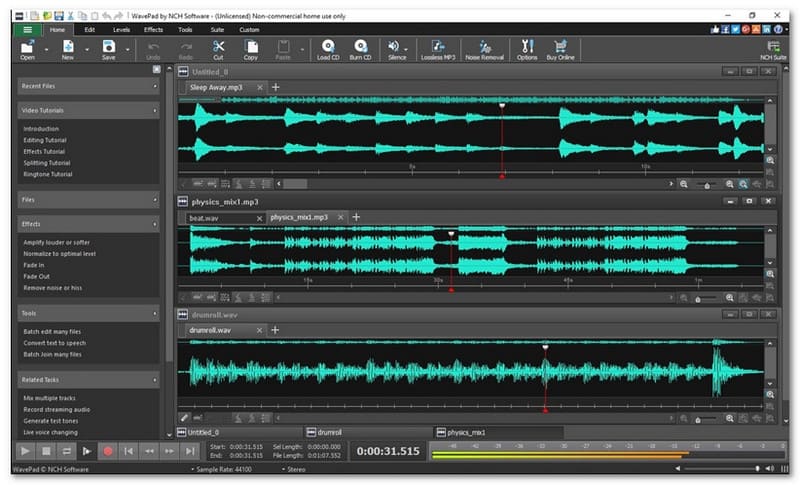The width and height of the screenshot is (800, 485).
Task: Collapse the Related Tasks section
Action: [155, 380]
